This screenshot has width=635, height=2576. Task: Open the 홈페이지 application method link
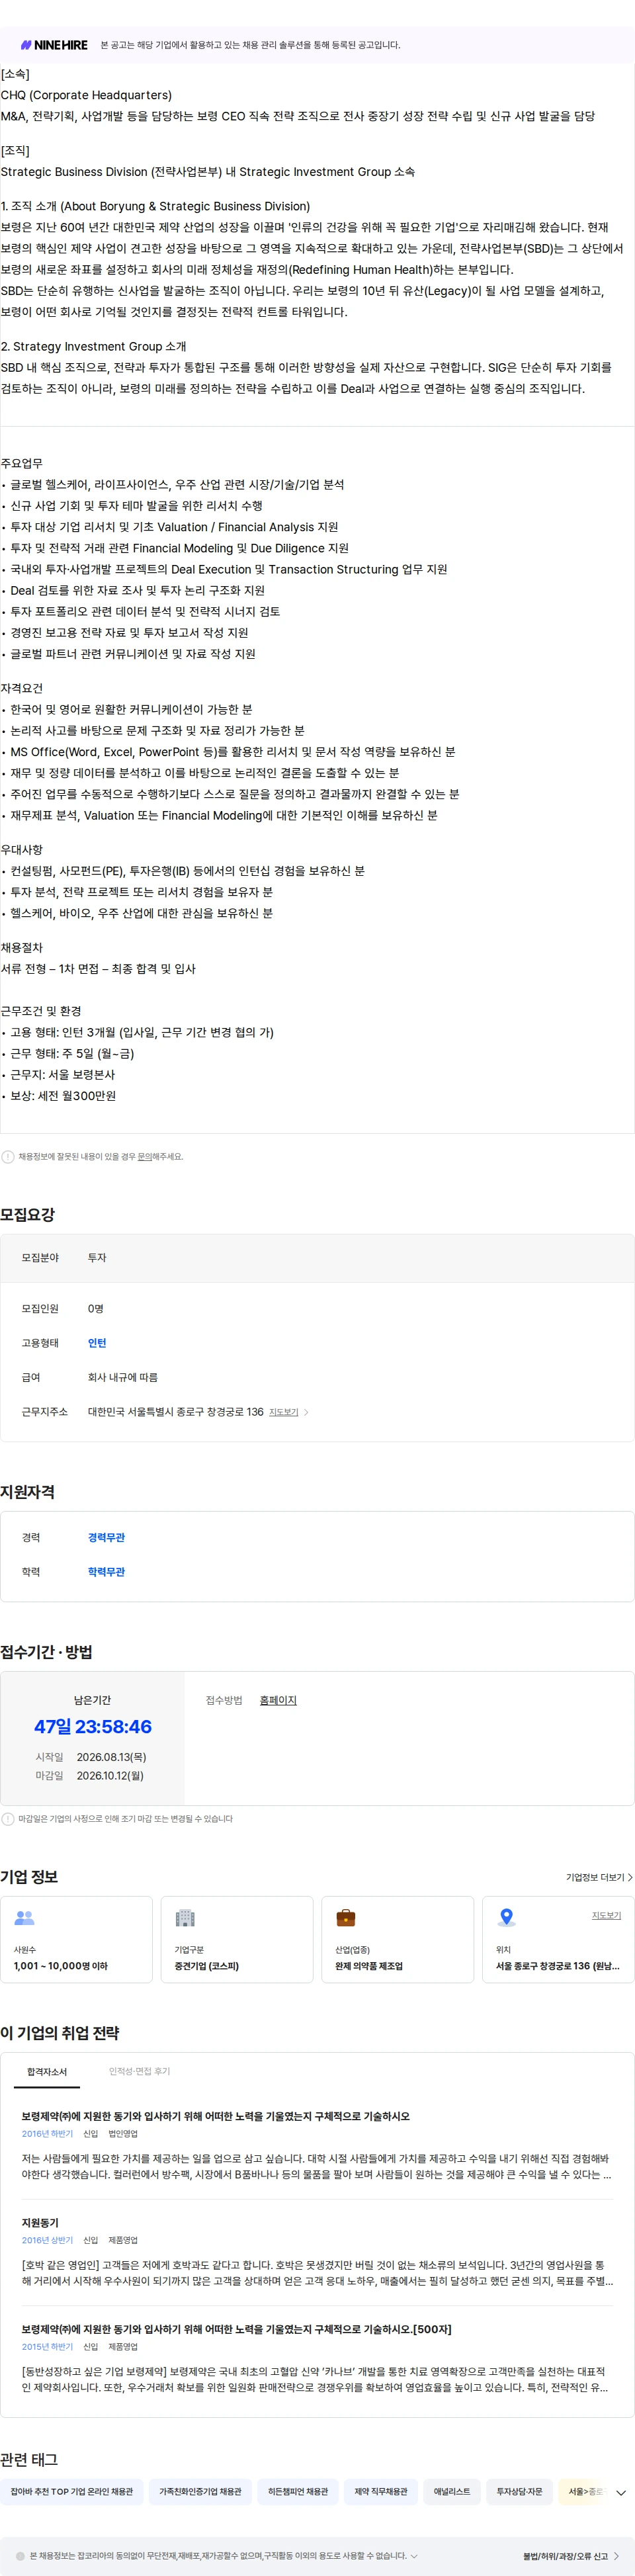(278, 1700)
